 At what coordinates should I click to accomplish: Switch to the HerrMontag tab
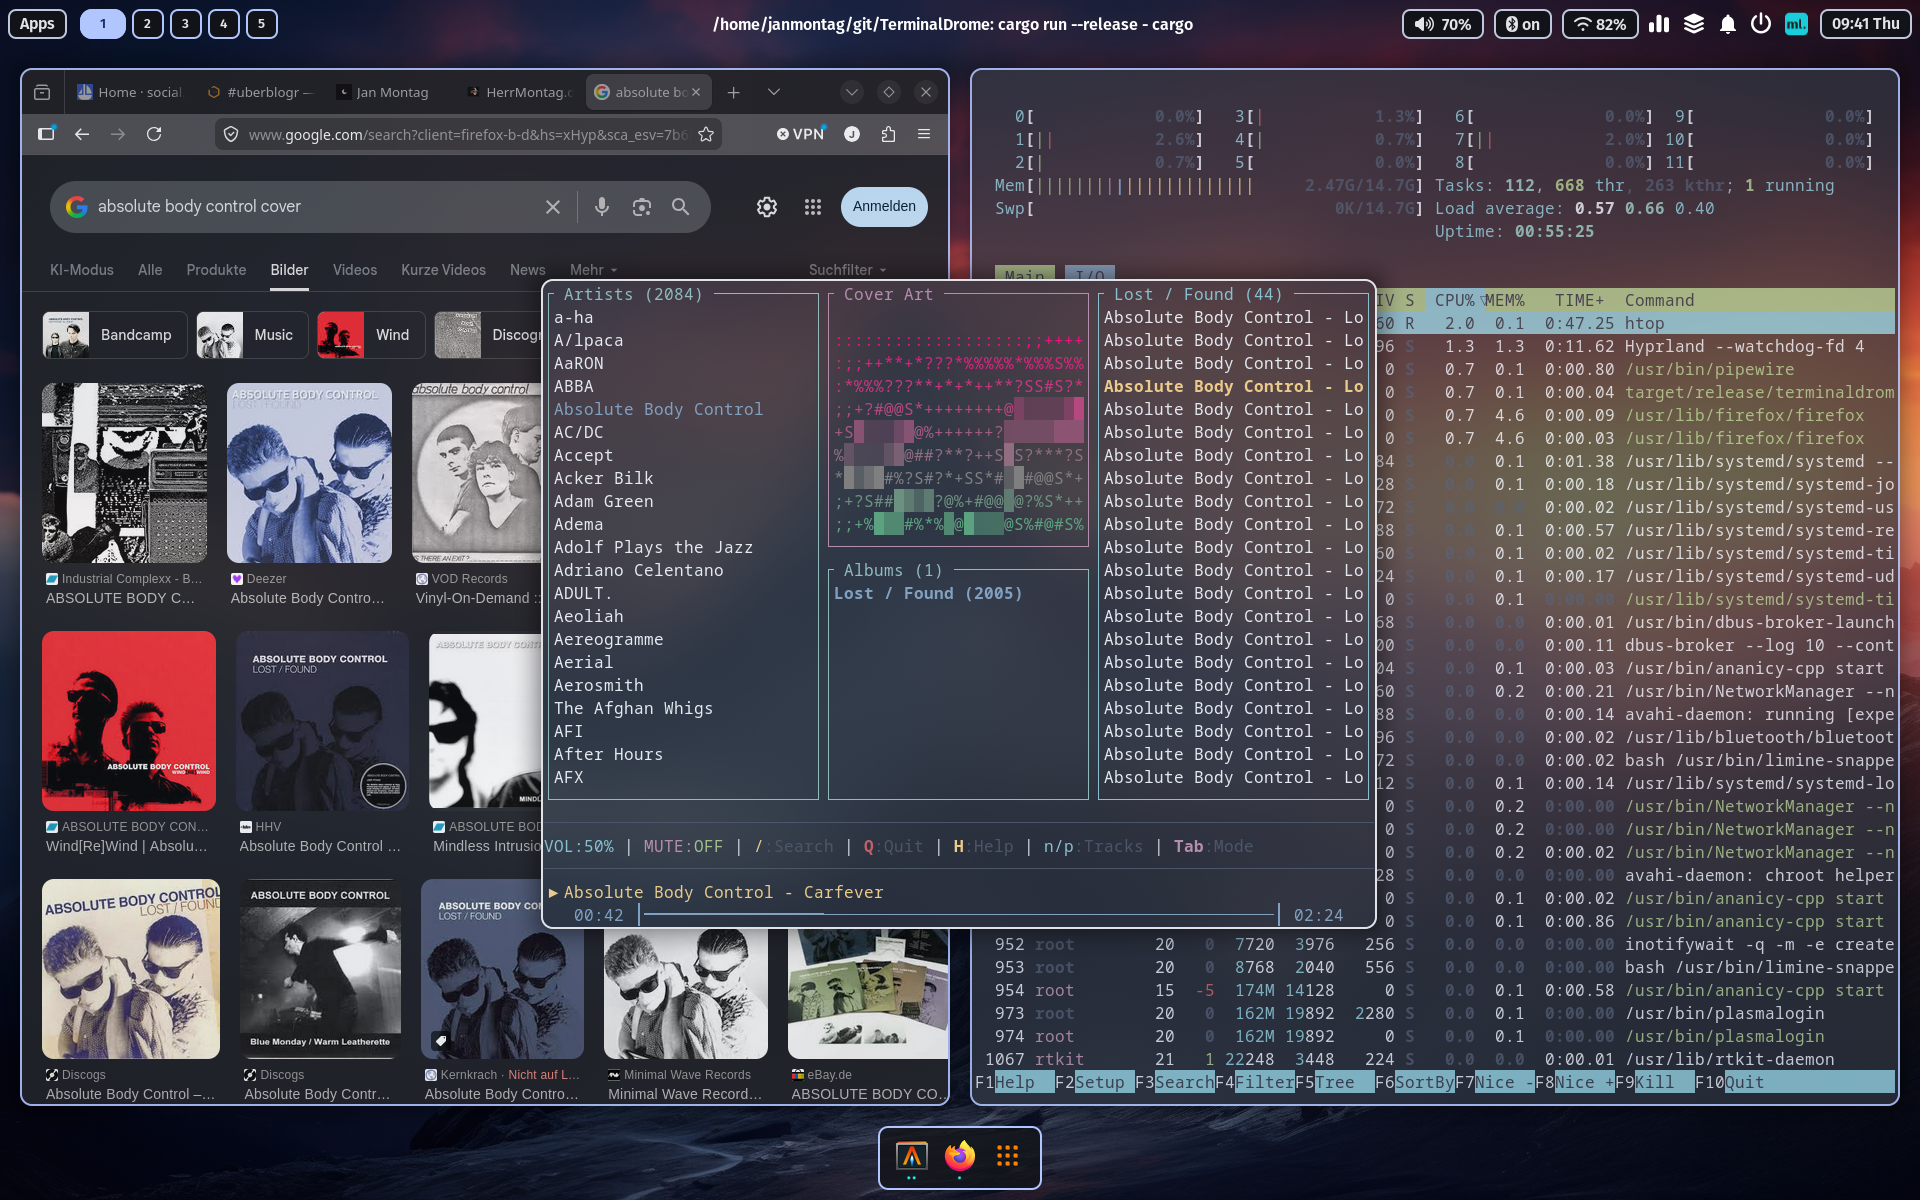(518, 92)
